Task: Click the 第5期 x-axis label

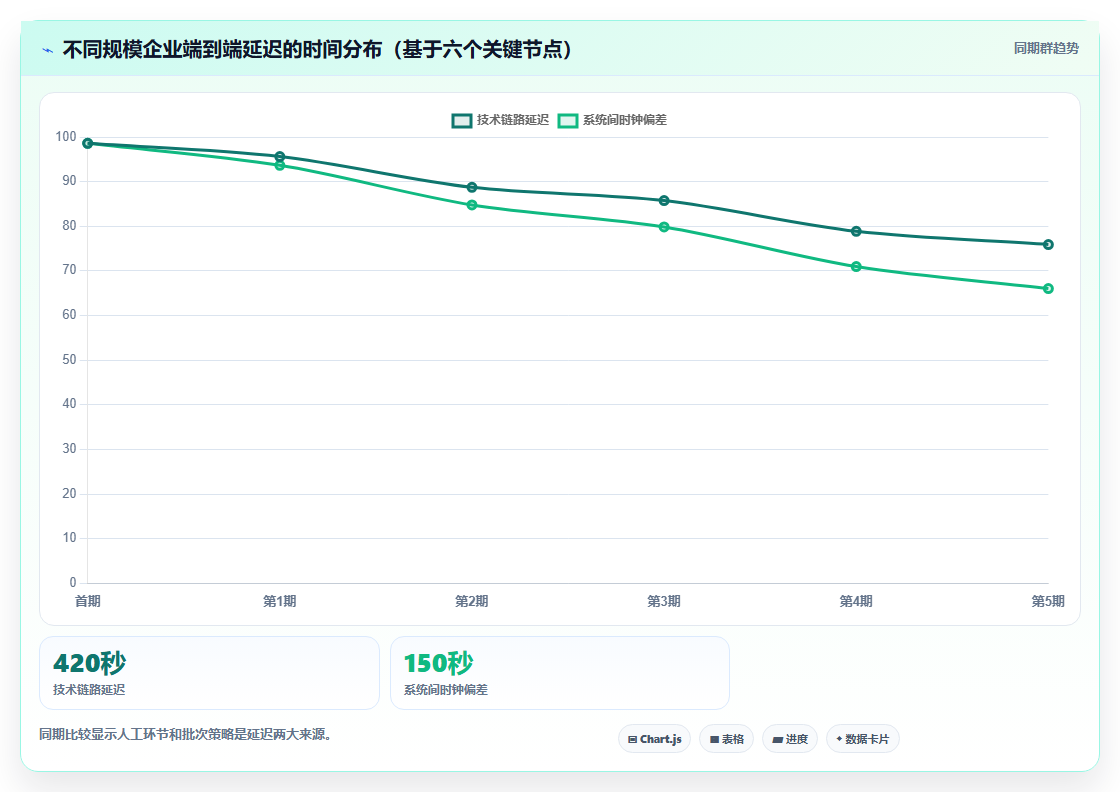Action: click(1048, 601)
